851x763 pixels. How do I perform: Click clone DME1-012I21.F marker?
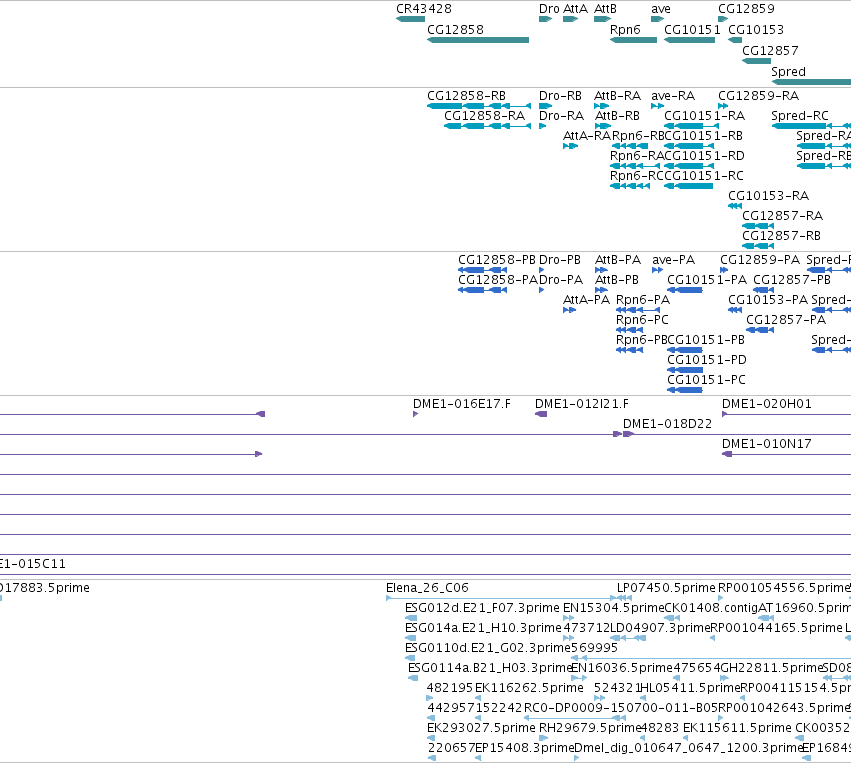pos(541,414)
